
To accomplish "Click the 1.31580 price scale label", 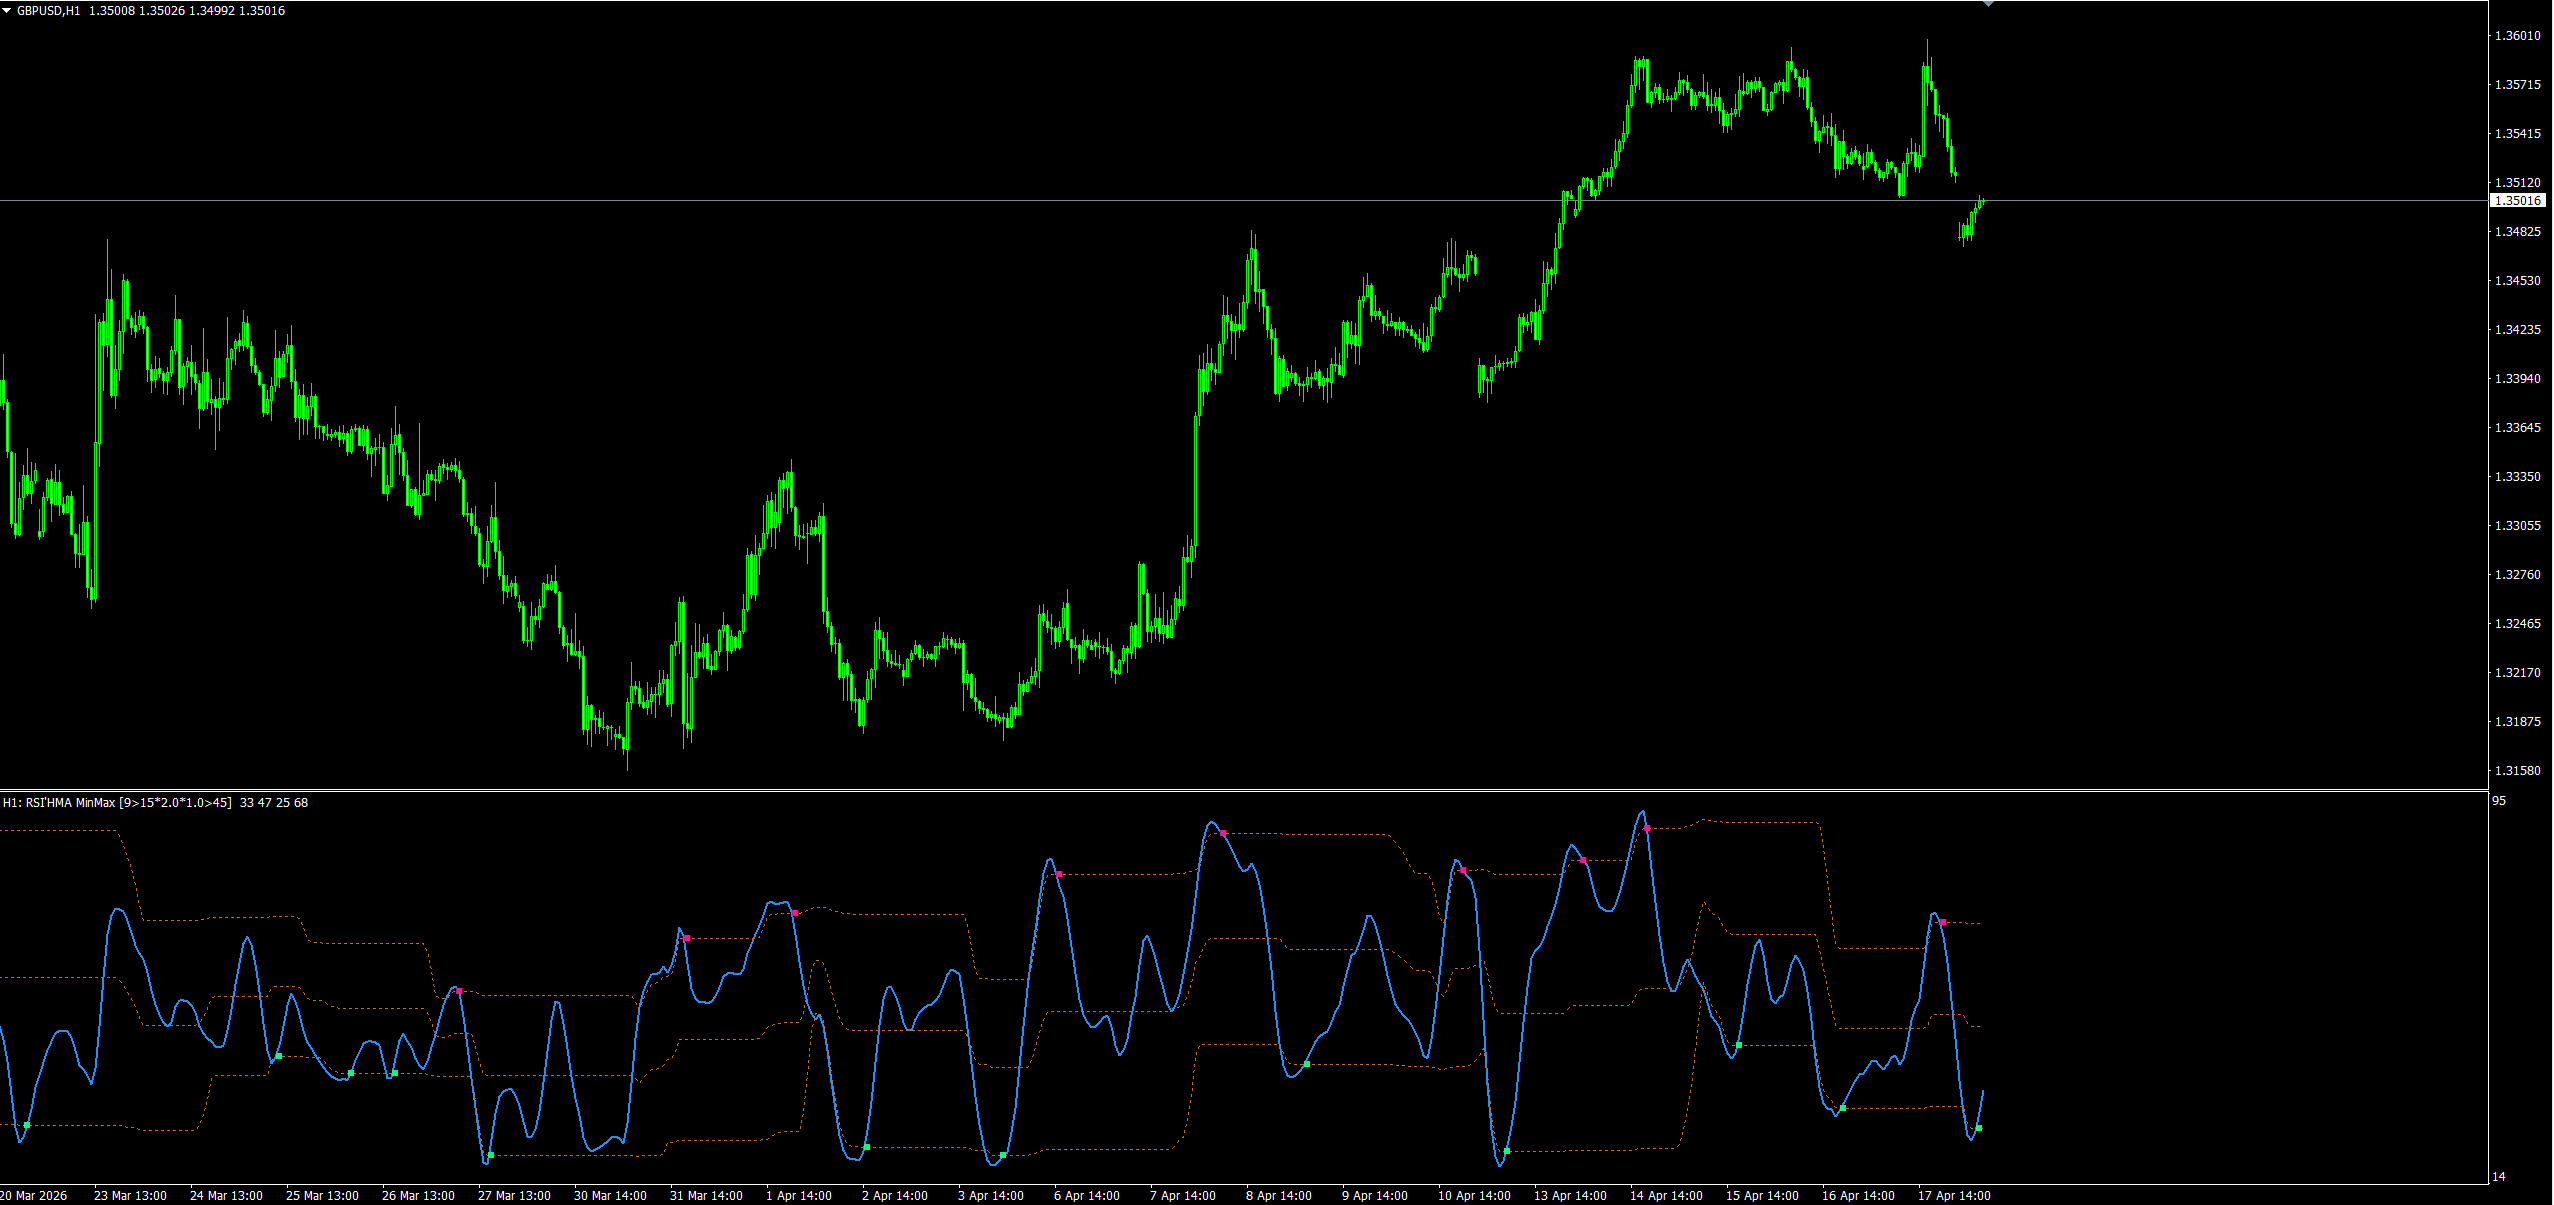I will tap(2517, 771).
